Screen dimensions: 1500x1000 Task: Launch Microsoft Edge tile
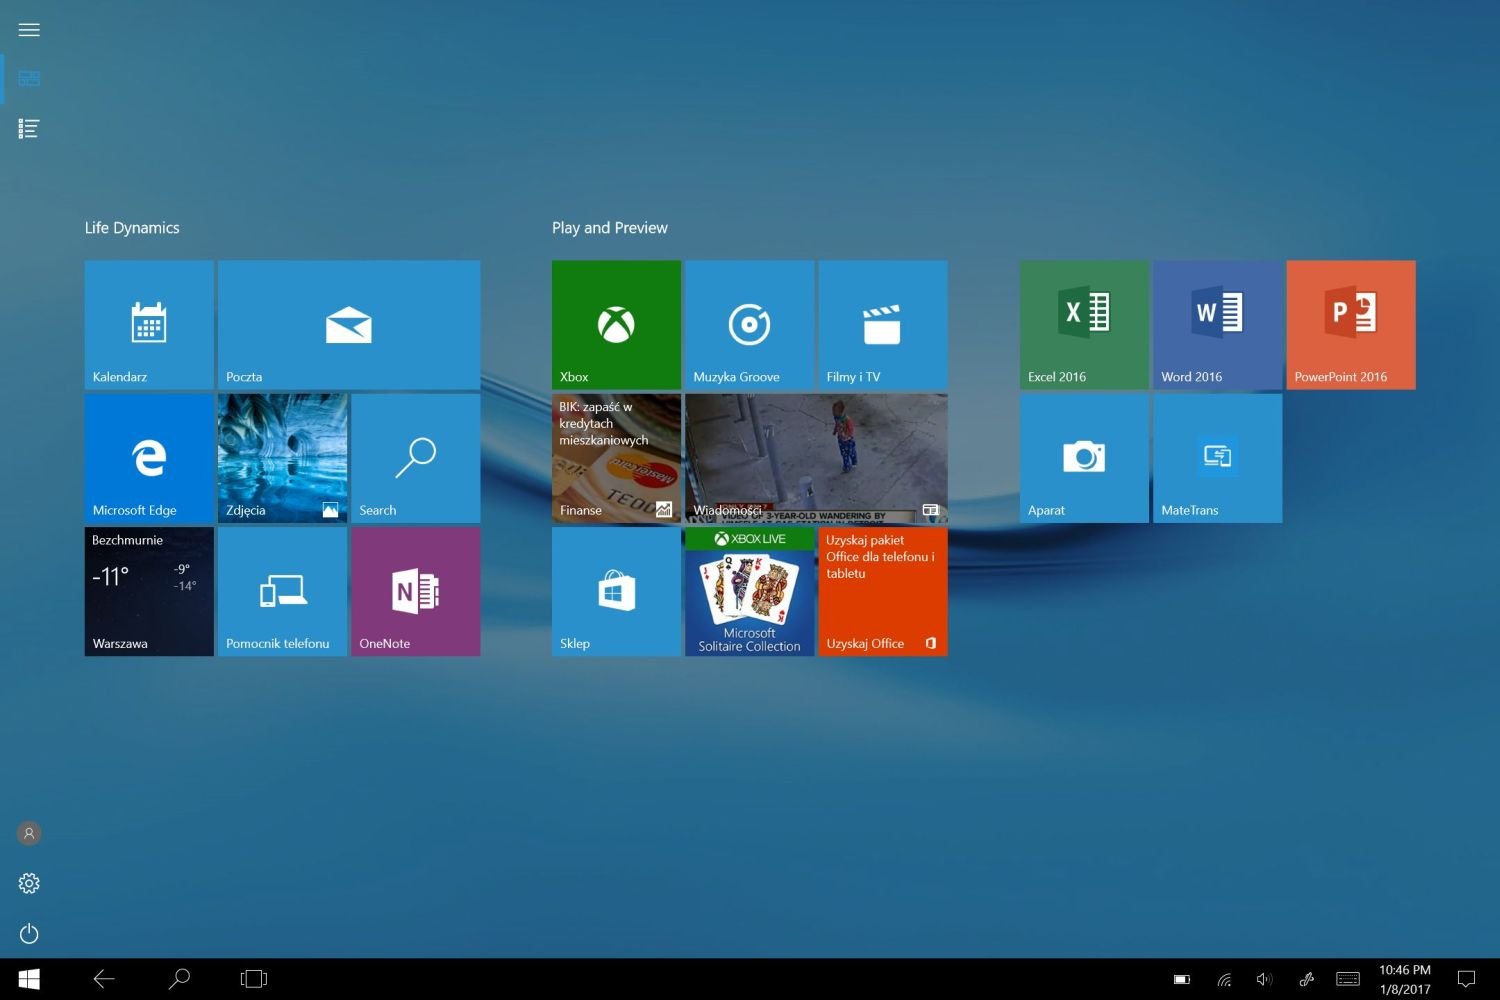tap(149, 458)
